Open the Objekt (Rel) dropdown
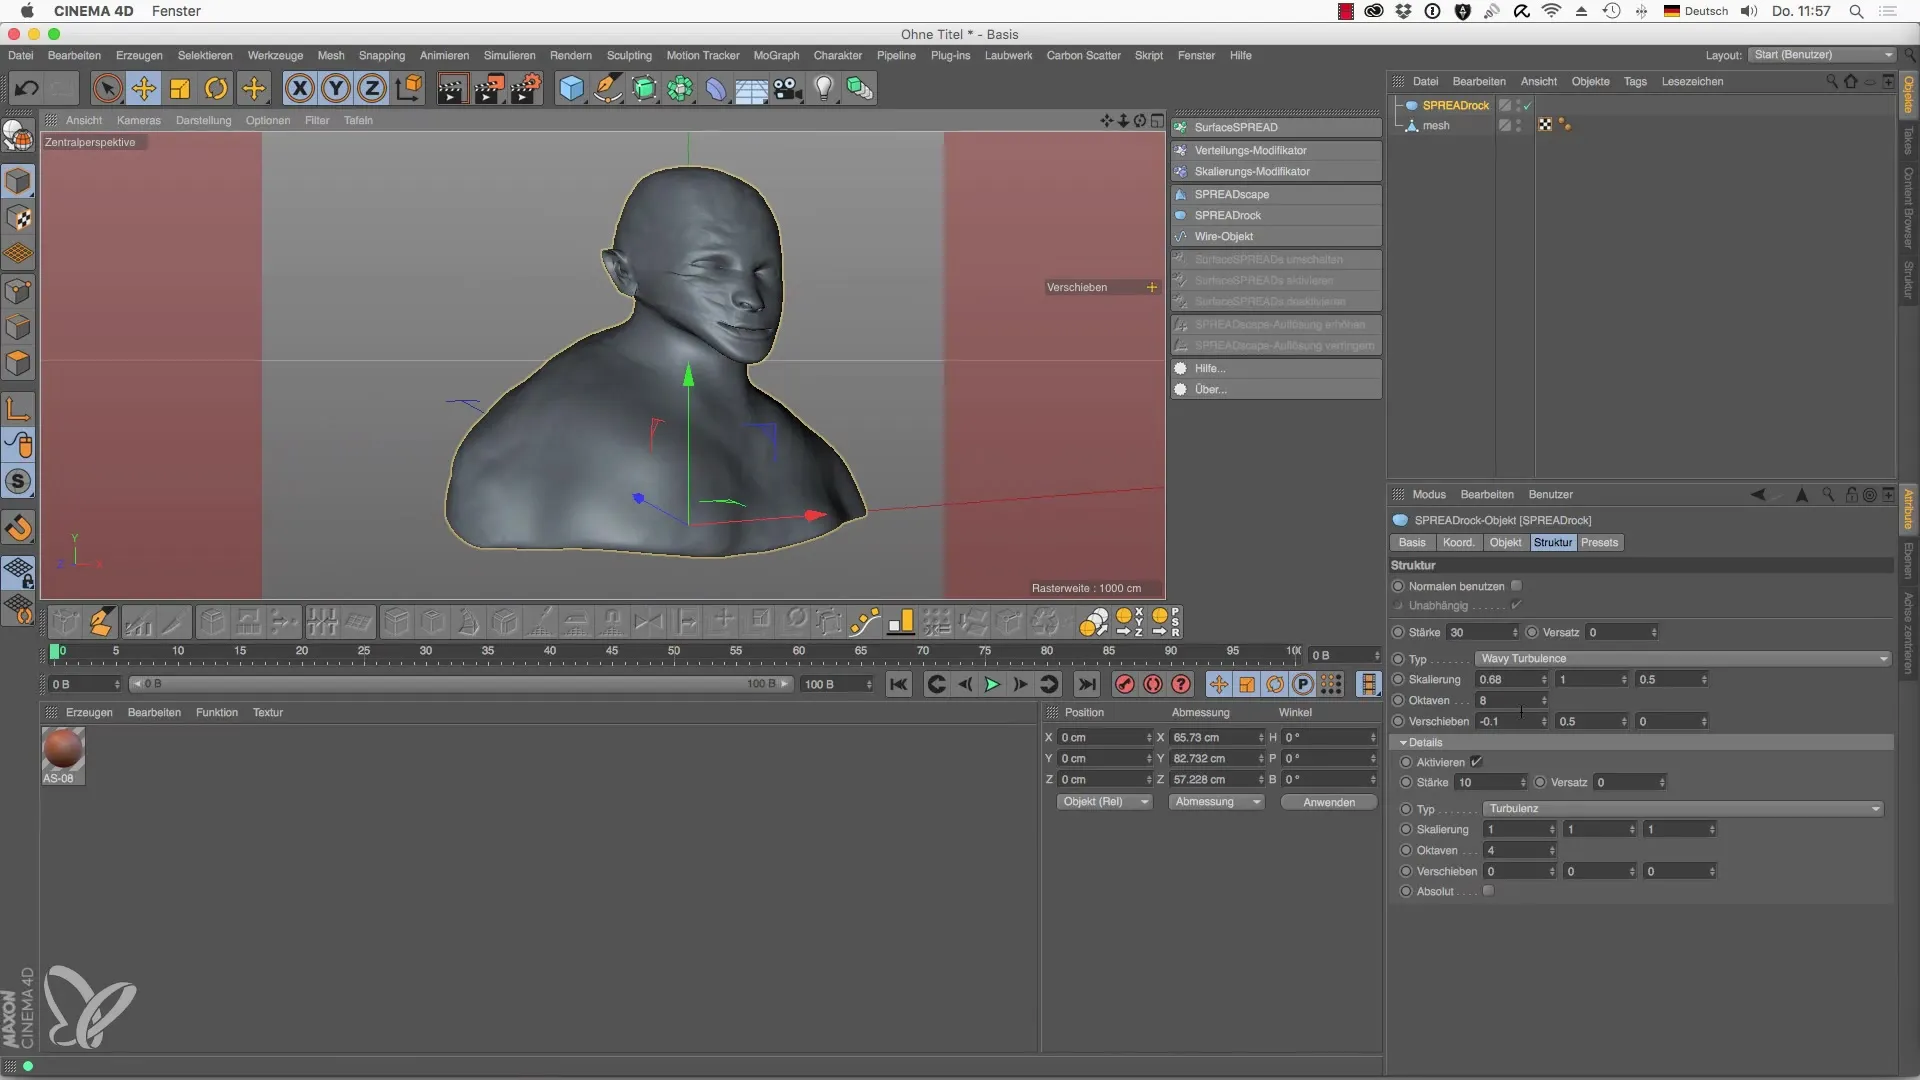This screenshot has height=1080, width=1920. 1105,802
